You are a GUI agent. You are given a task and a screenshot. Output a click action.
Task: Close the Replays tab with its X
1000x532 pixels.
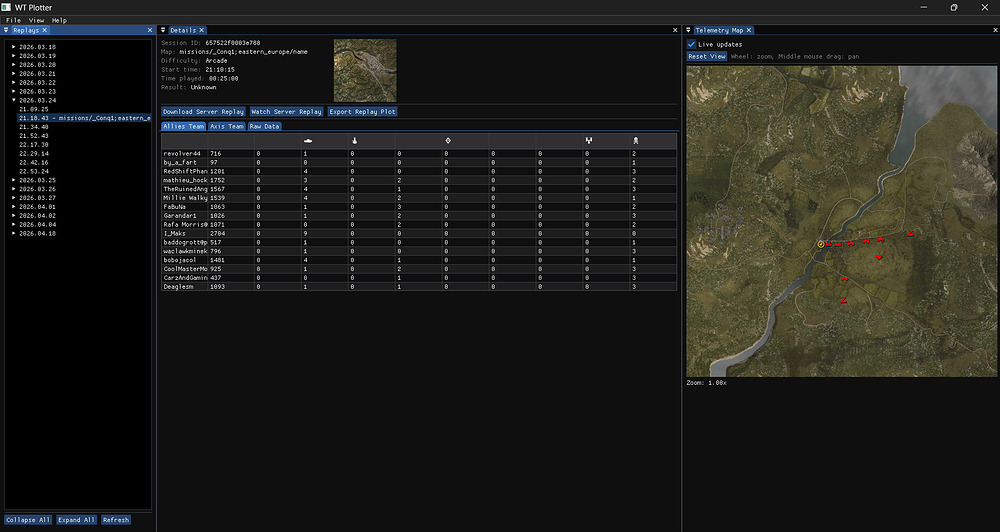pyautogui.click(x=45, y=30)
